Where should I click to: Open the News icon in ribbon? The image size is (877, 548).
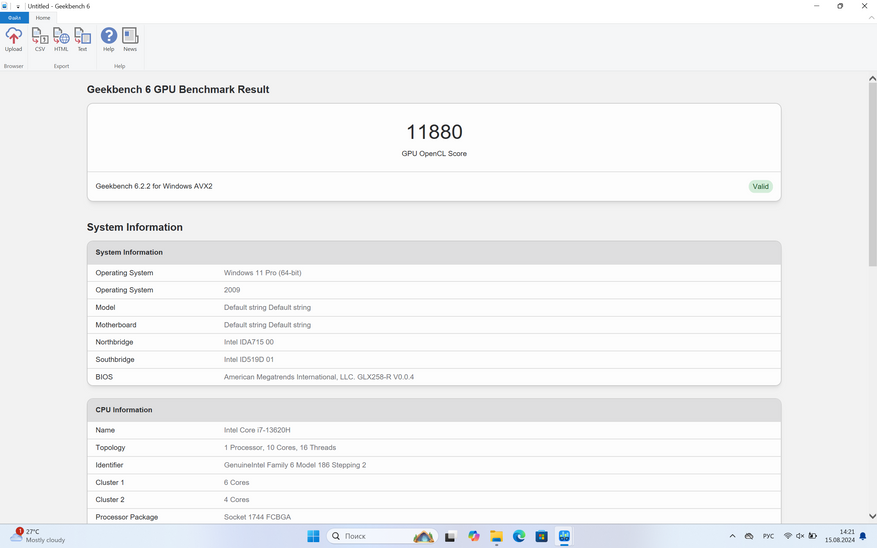[x=130, y=39]
